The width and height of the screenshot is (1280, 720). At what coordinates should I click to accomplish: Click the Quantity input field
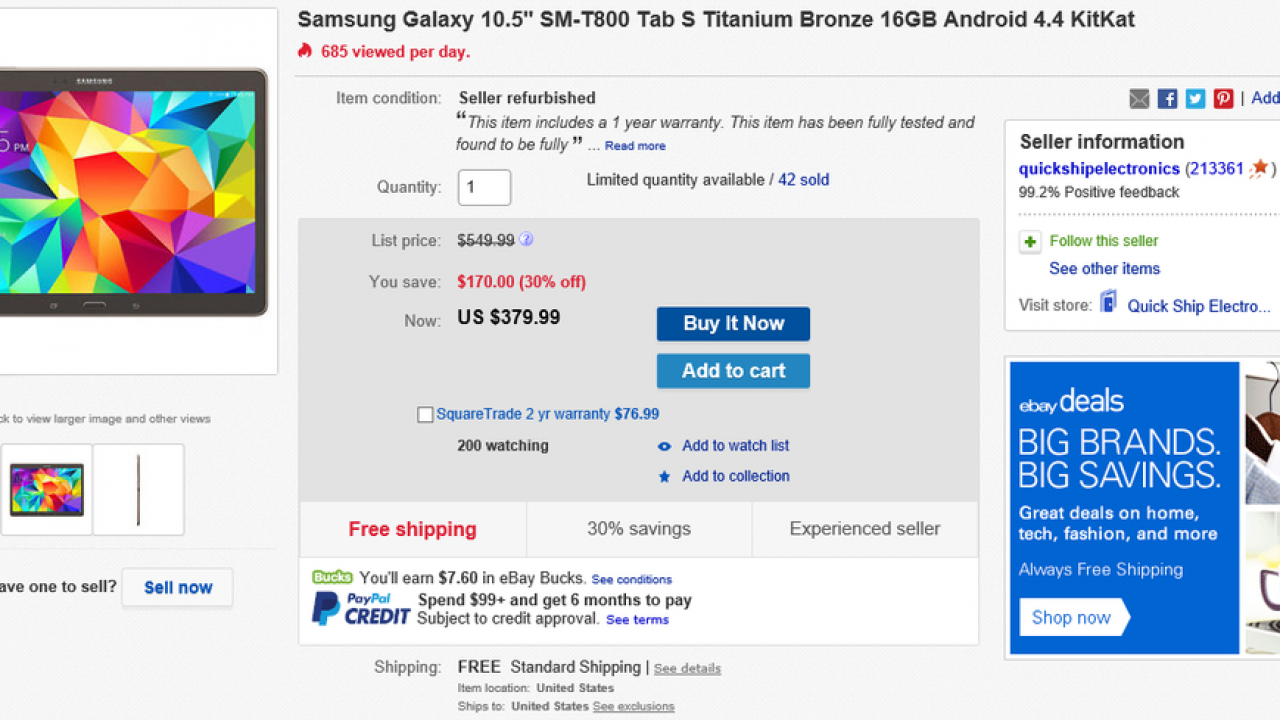click(x=484, y=188)
